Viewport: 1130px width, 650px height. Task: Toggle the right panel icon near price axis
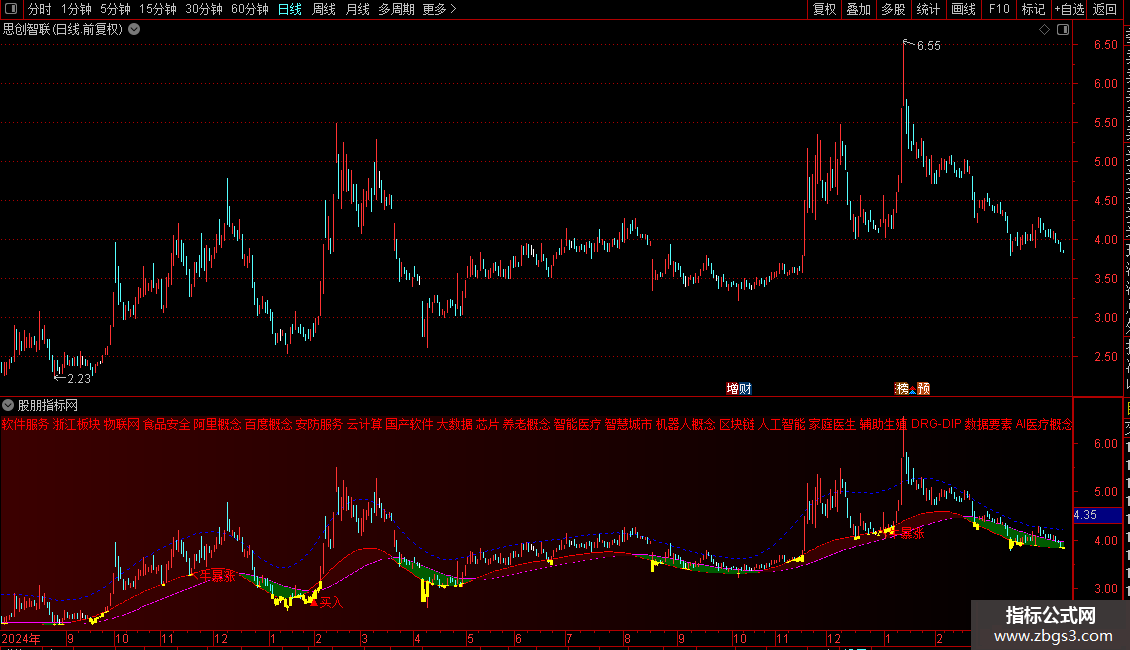pos(1063,30)
